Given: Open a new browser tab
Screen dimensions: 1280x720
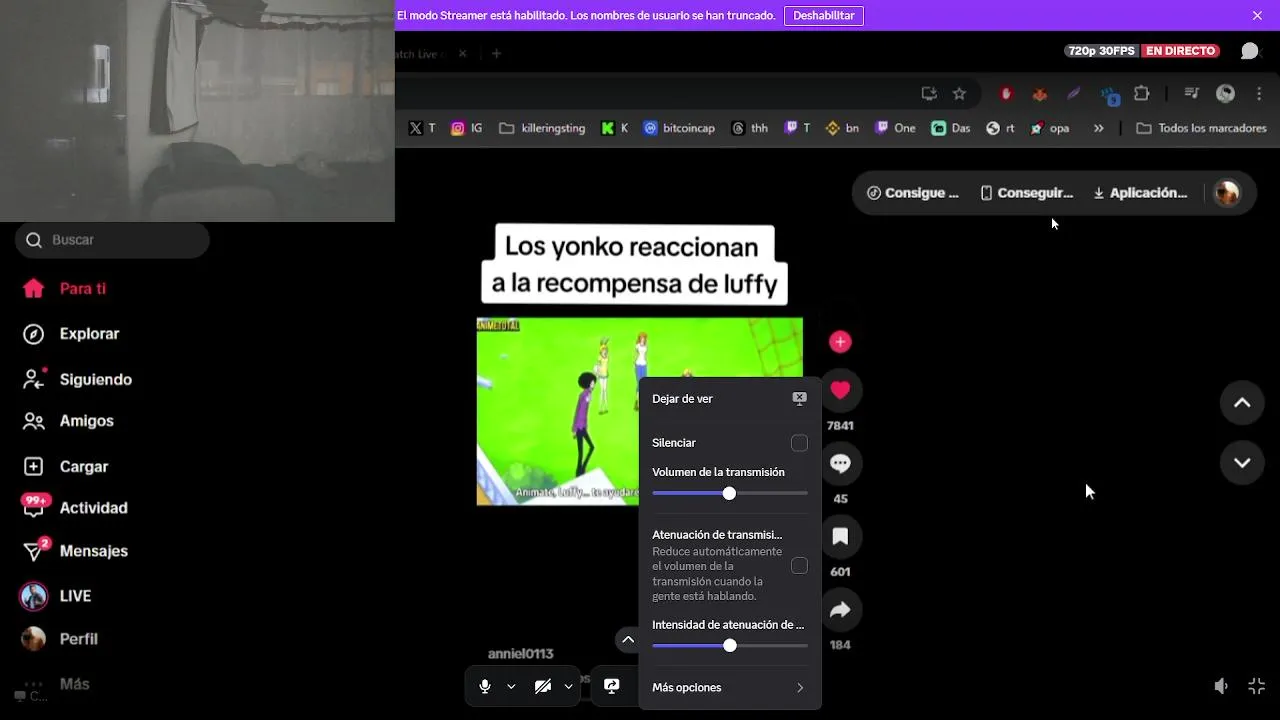Looking at the screenshot, I should (496, 54).
